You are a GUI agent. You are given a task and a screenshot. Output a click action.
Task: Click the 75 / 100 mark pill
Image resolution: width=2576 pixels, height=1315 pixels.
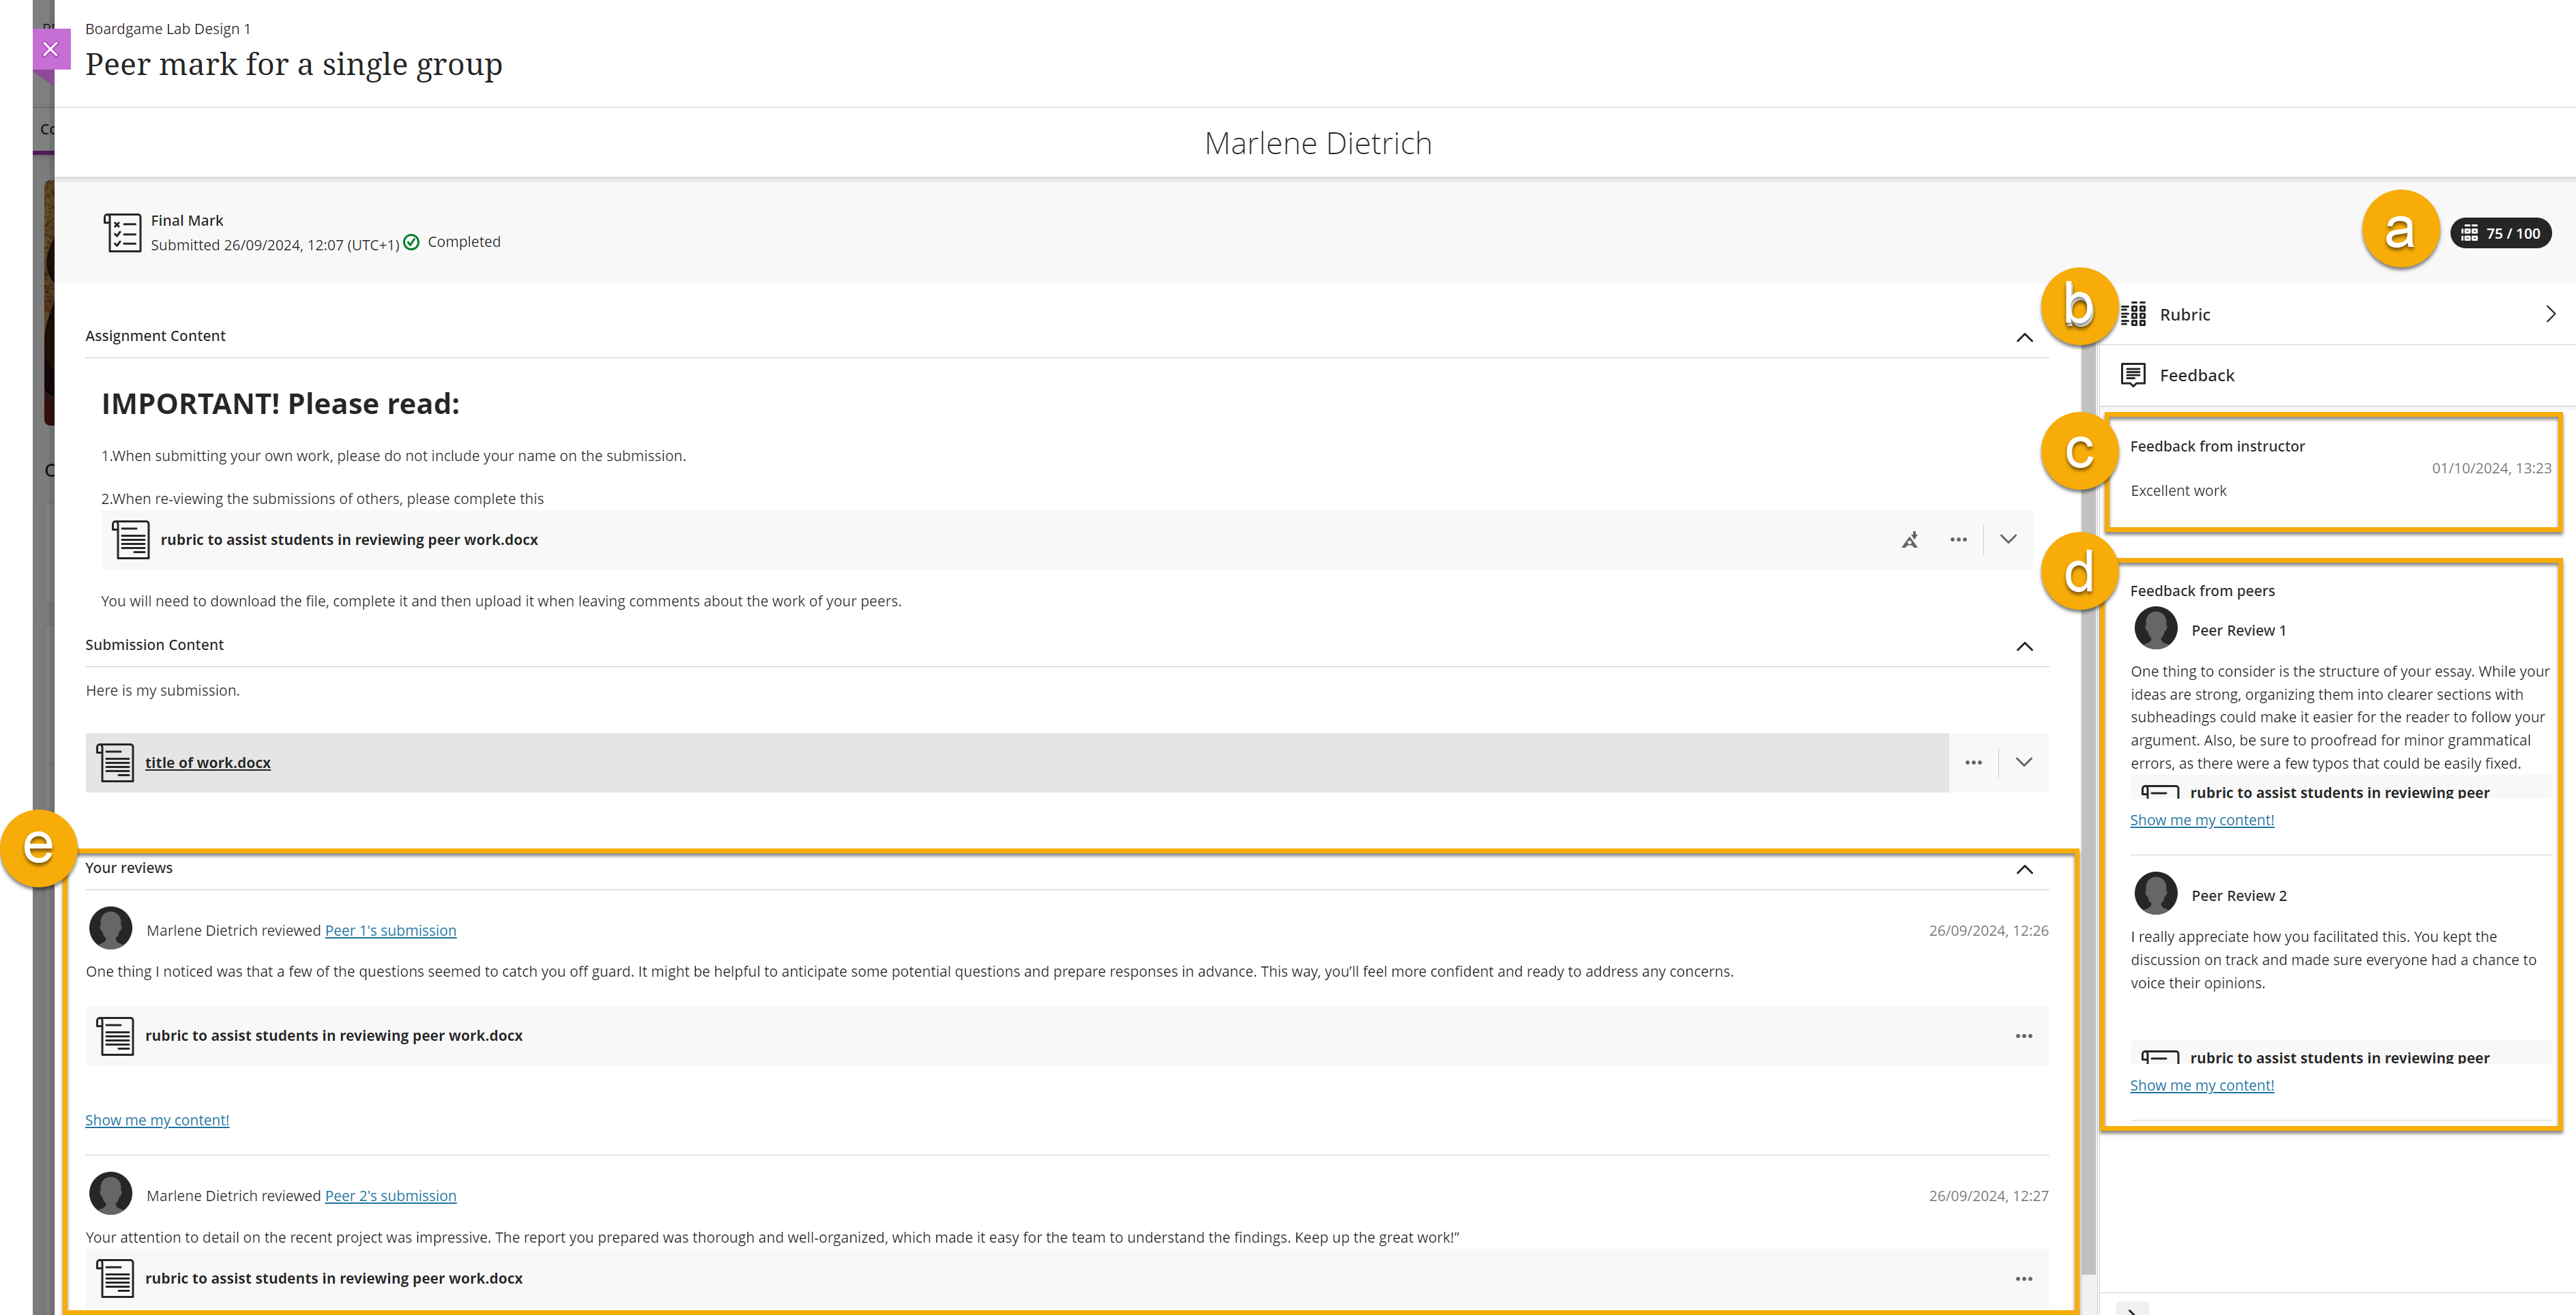[2500, 233]
